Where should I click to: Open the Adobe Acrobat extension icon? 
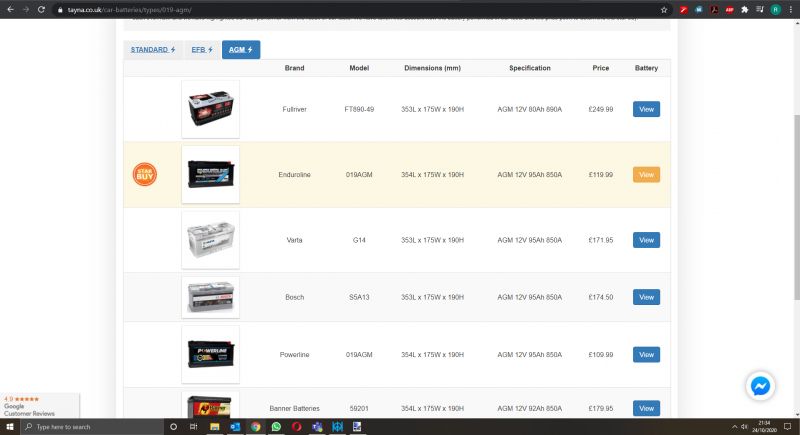pyautogui.click(x=714, y=10)
